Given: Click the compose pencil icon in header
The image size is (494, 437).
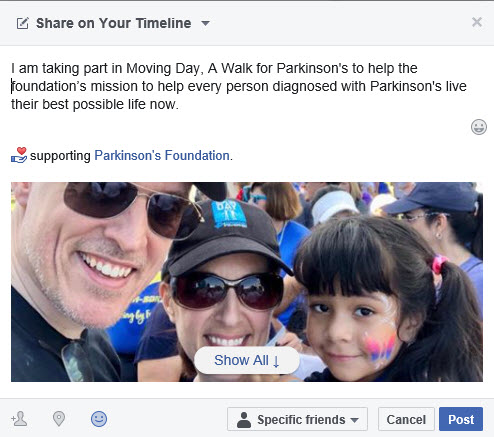Looking at the screenshot, I should (x=23, y=23).
